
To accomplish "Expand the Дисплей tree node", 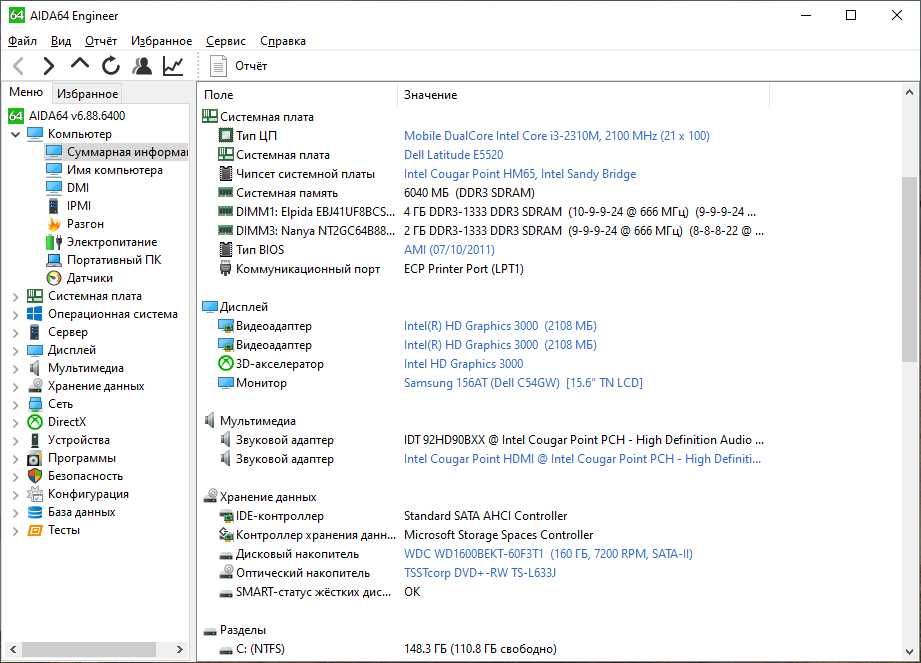I will [x=16, y=351].
